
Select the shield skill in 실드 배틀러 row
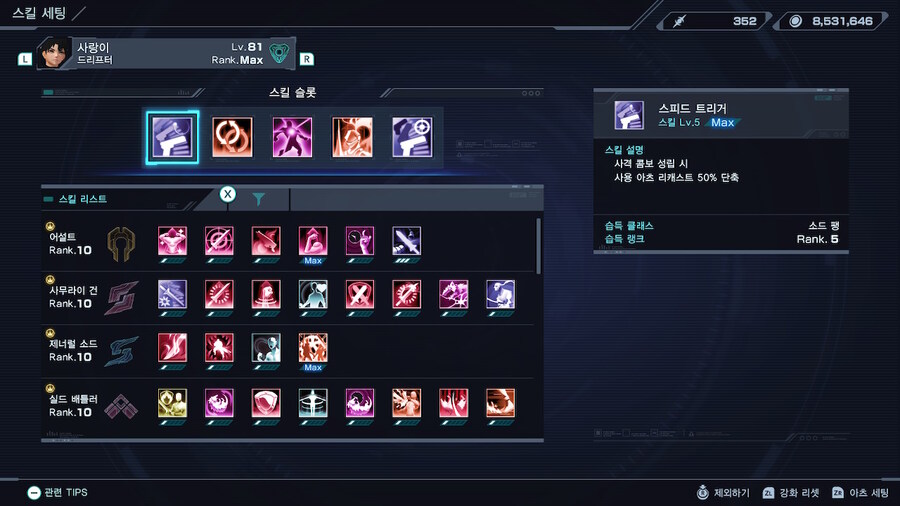coord(266,403)
